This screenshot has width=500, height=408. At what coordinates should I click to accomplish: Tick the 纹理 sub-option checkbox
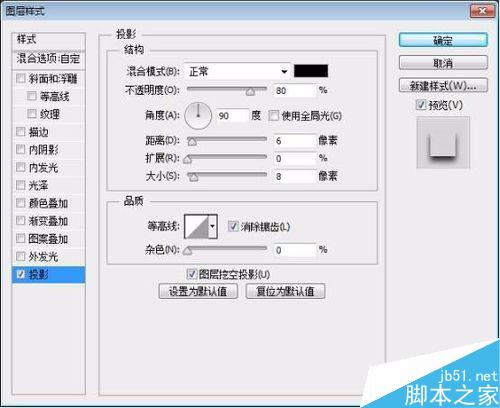click(x=32, y=114)
